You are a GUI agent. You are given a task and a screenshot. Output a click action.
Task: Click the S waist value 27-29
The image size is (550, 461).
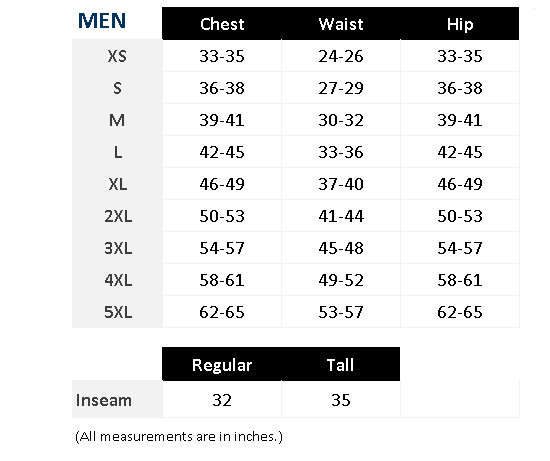coord(341,88)
